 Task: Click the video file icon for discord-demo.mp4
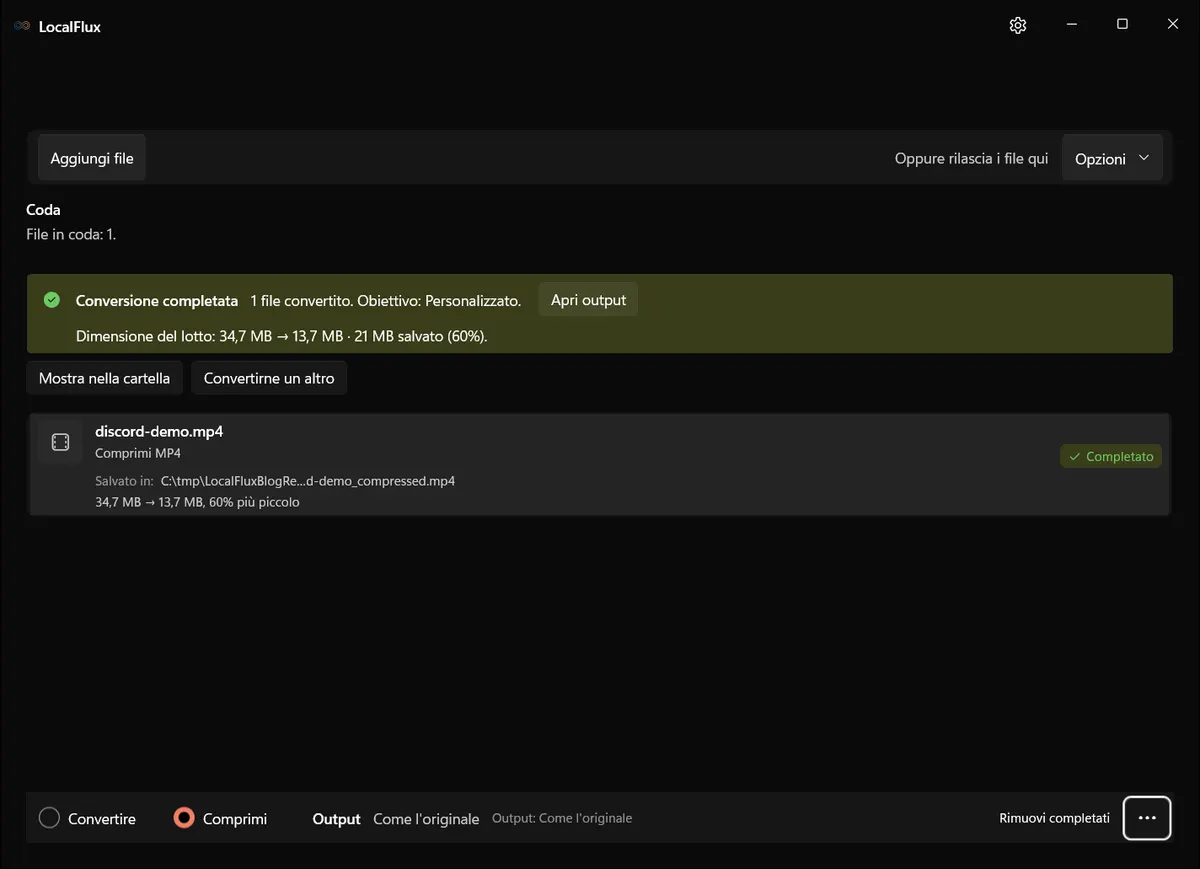60,442
